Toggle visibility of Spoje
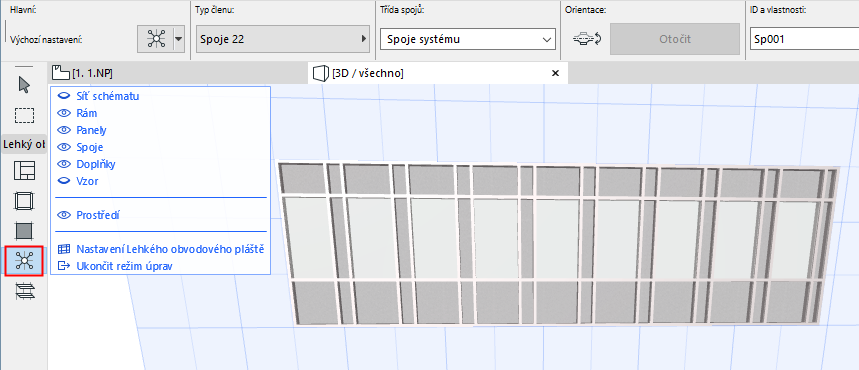 pos(64,147)
